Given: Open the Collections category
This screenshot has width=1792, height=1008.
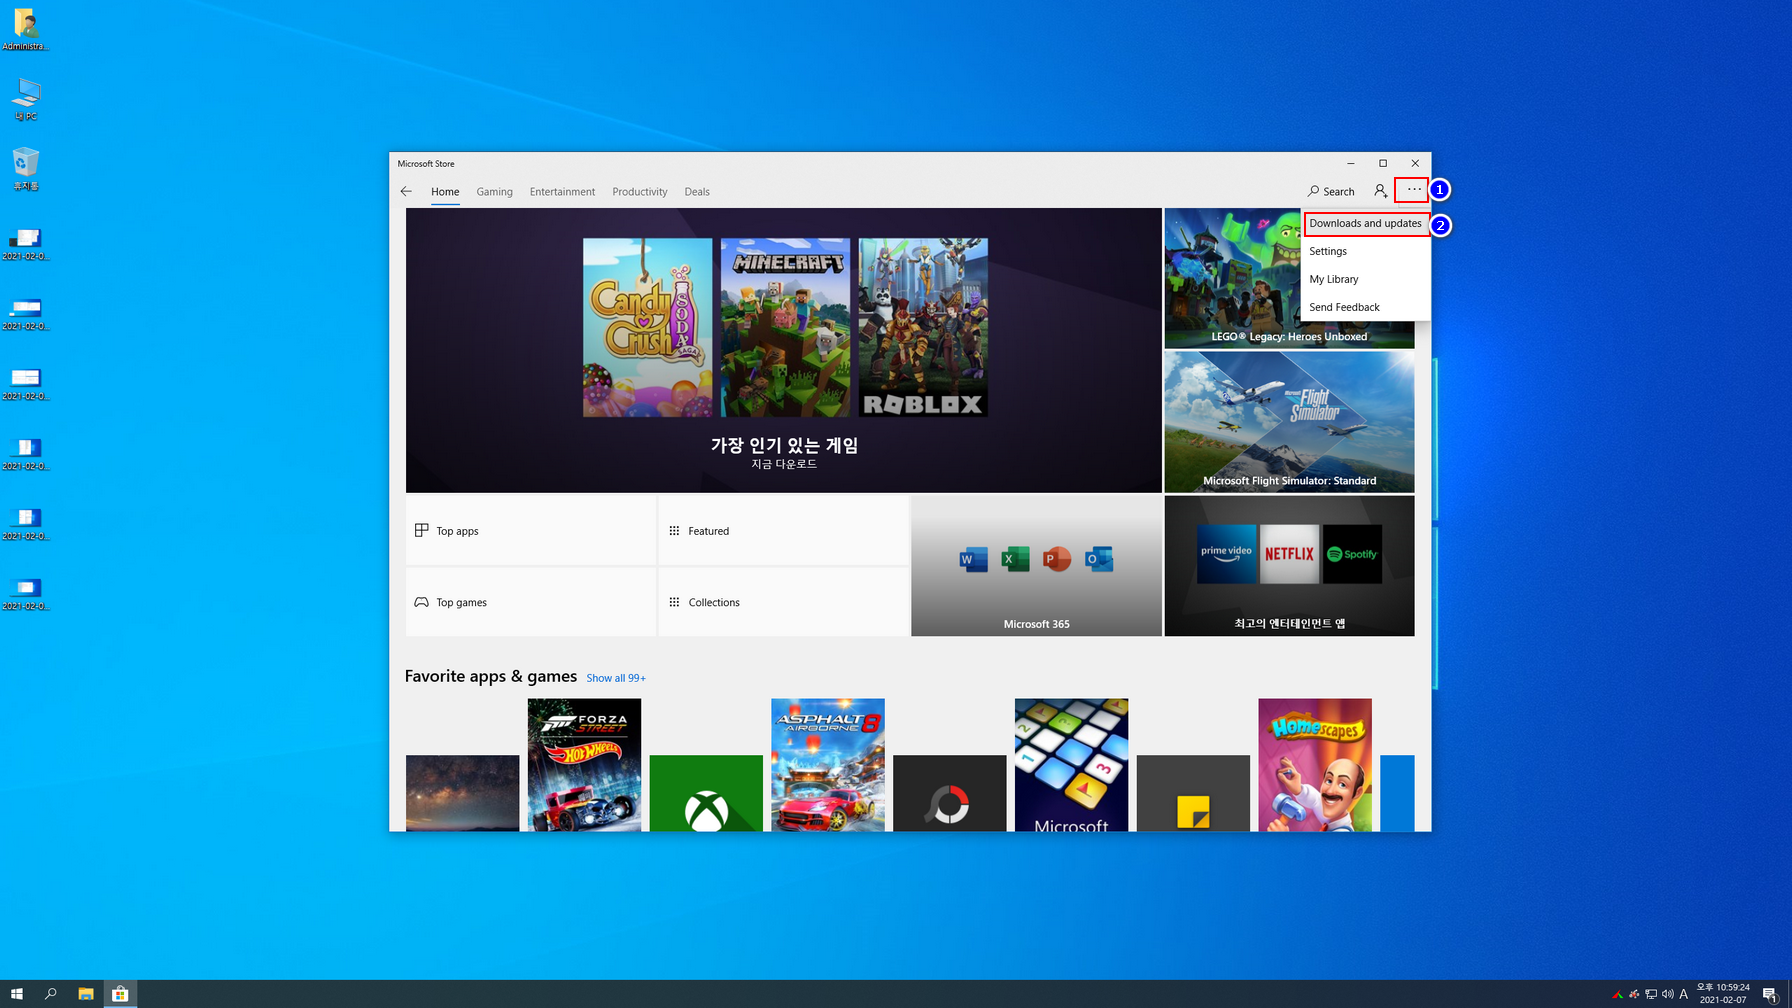Looking at the screenshot, I should [783, 602].
